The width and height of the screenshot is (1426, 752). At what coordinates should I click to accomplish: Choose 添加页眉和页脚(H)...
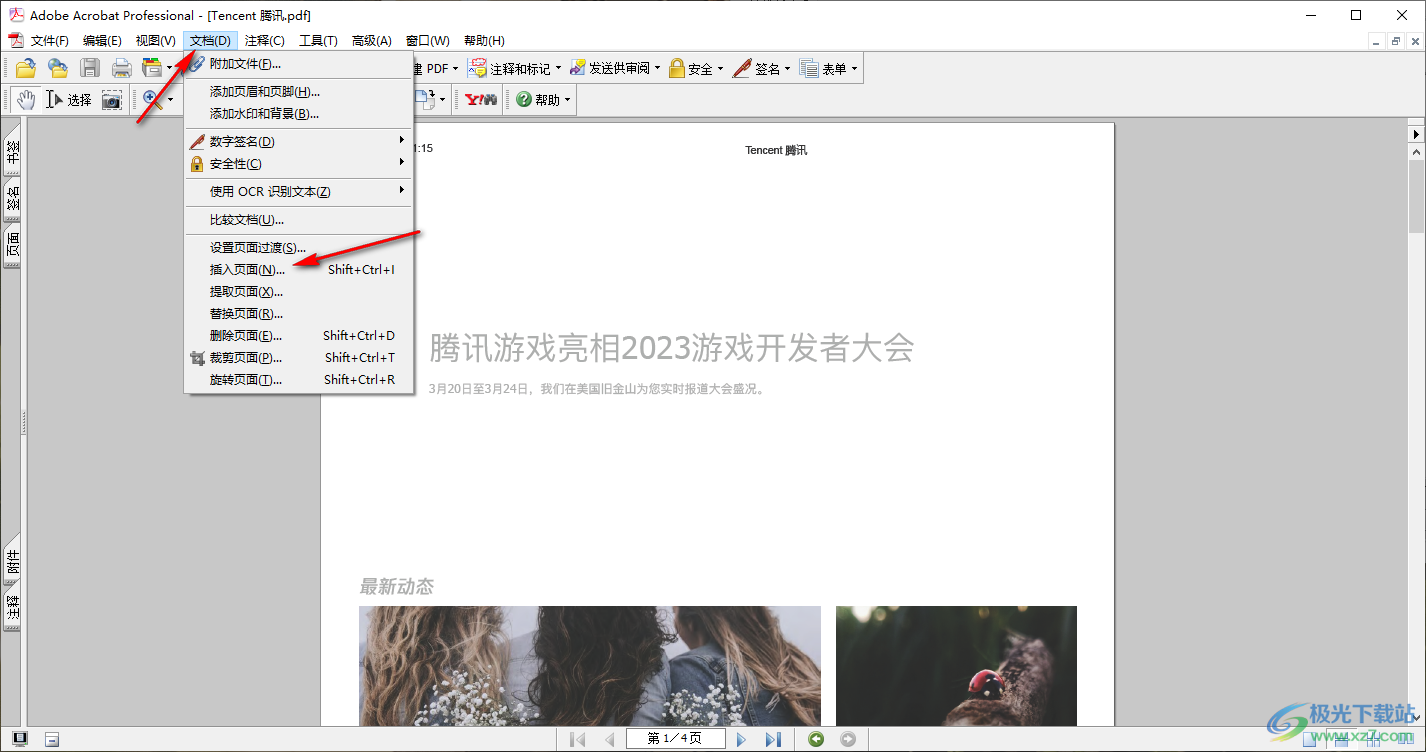(299, 92)
